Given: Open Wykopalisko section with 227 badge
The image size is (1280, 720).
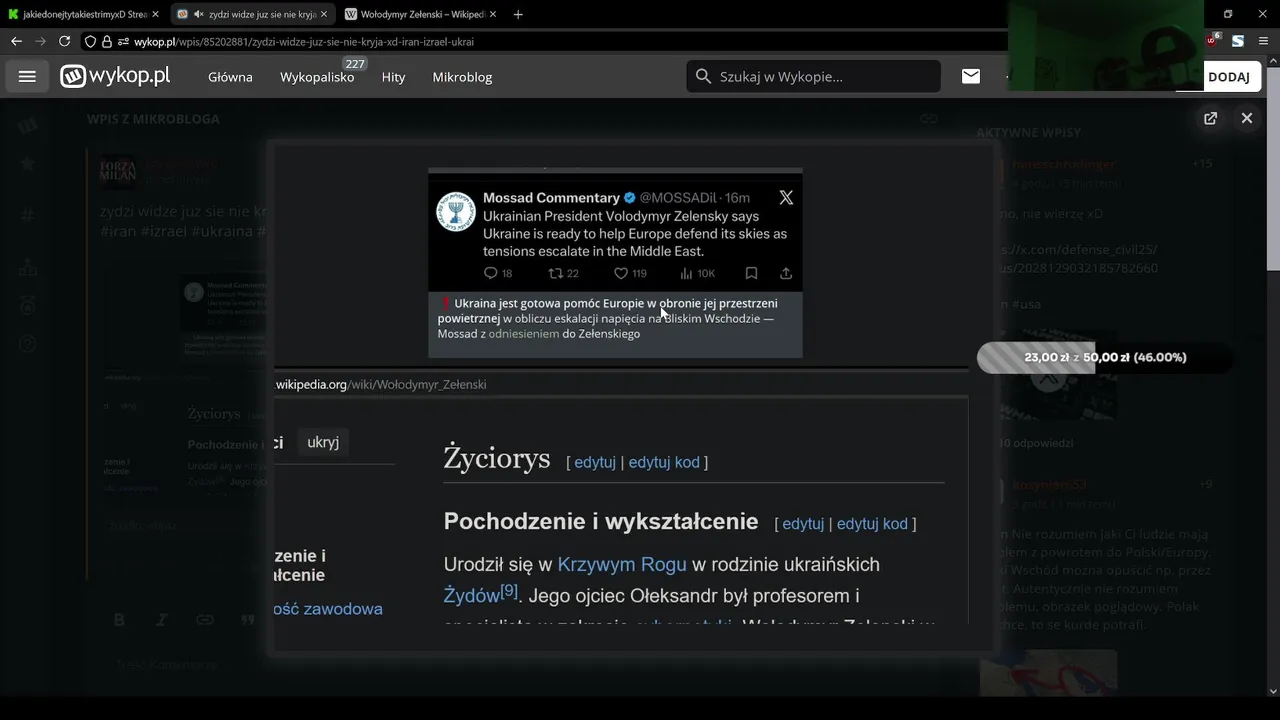Looking at the screenshot, I should click(317, 77).
